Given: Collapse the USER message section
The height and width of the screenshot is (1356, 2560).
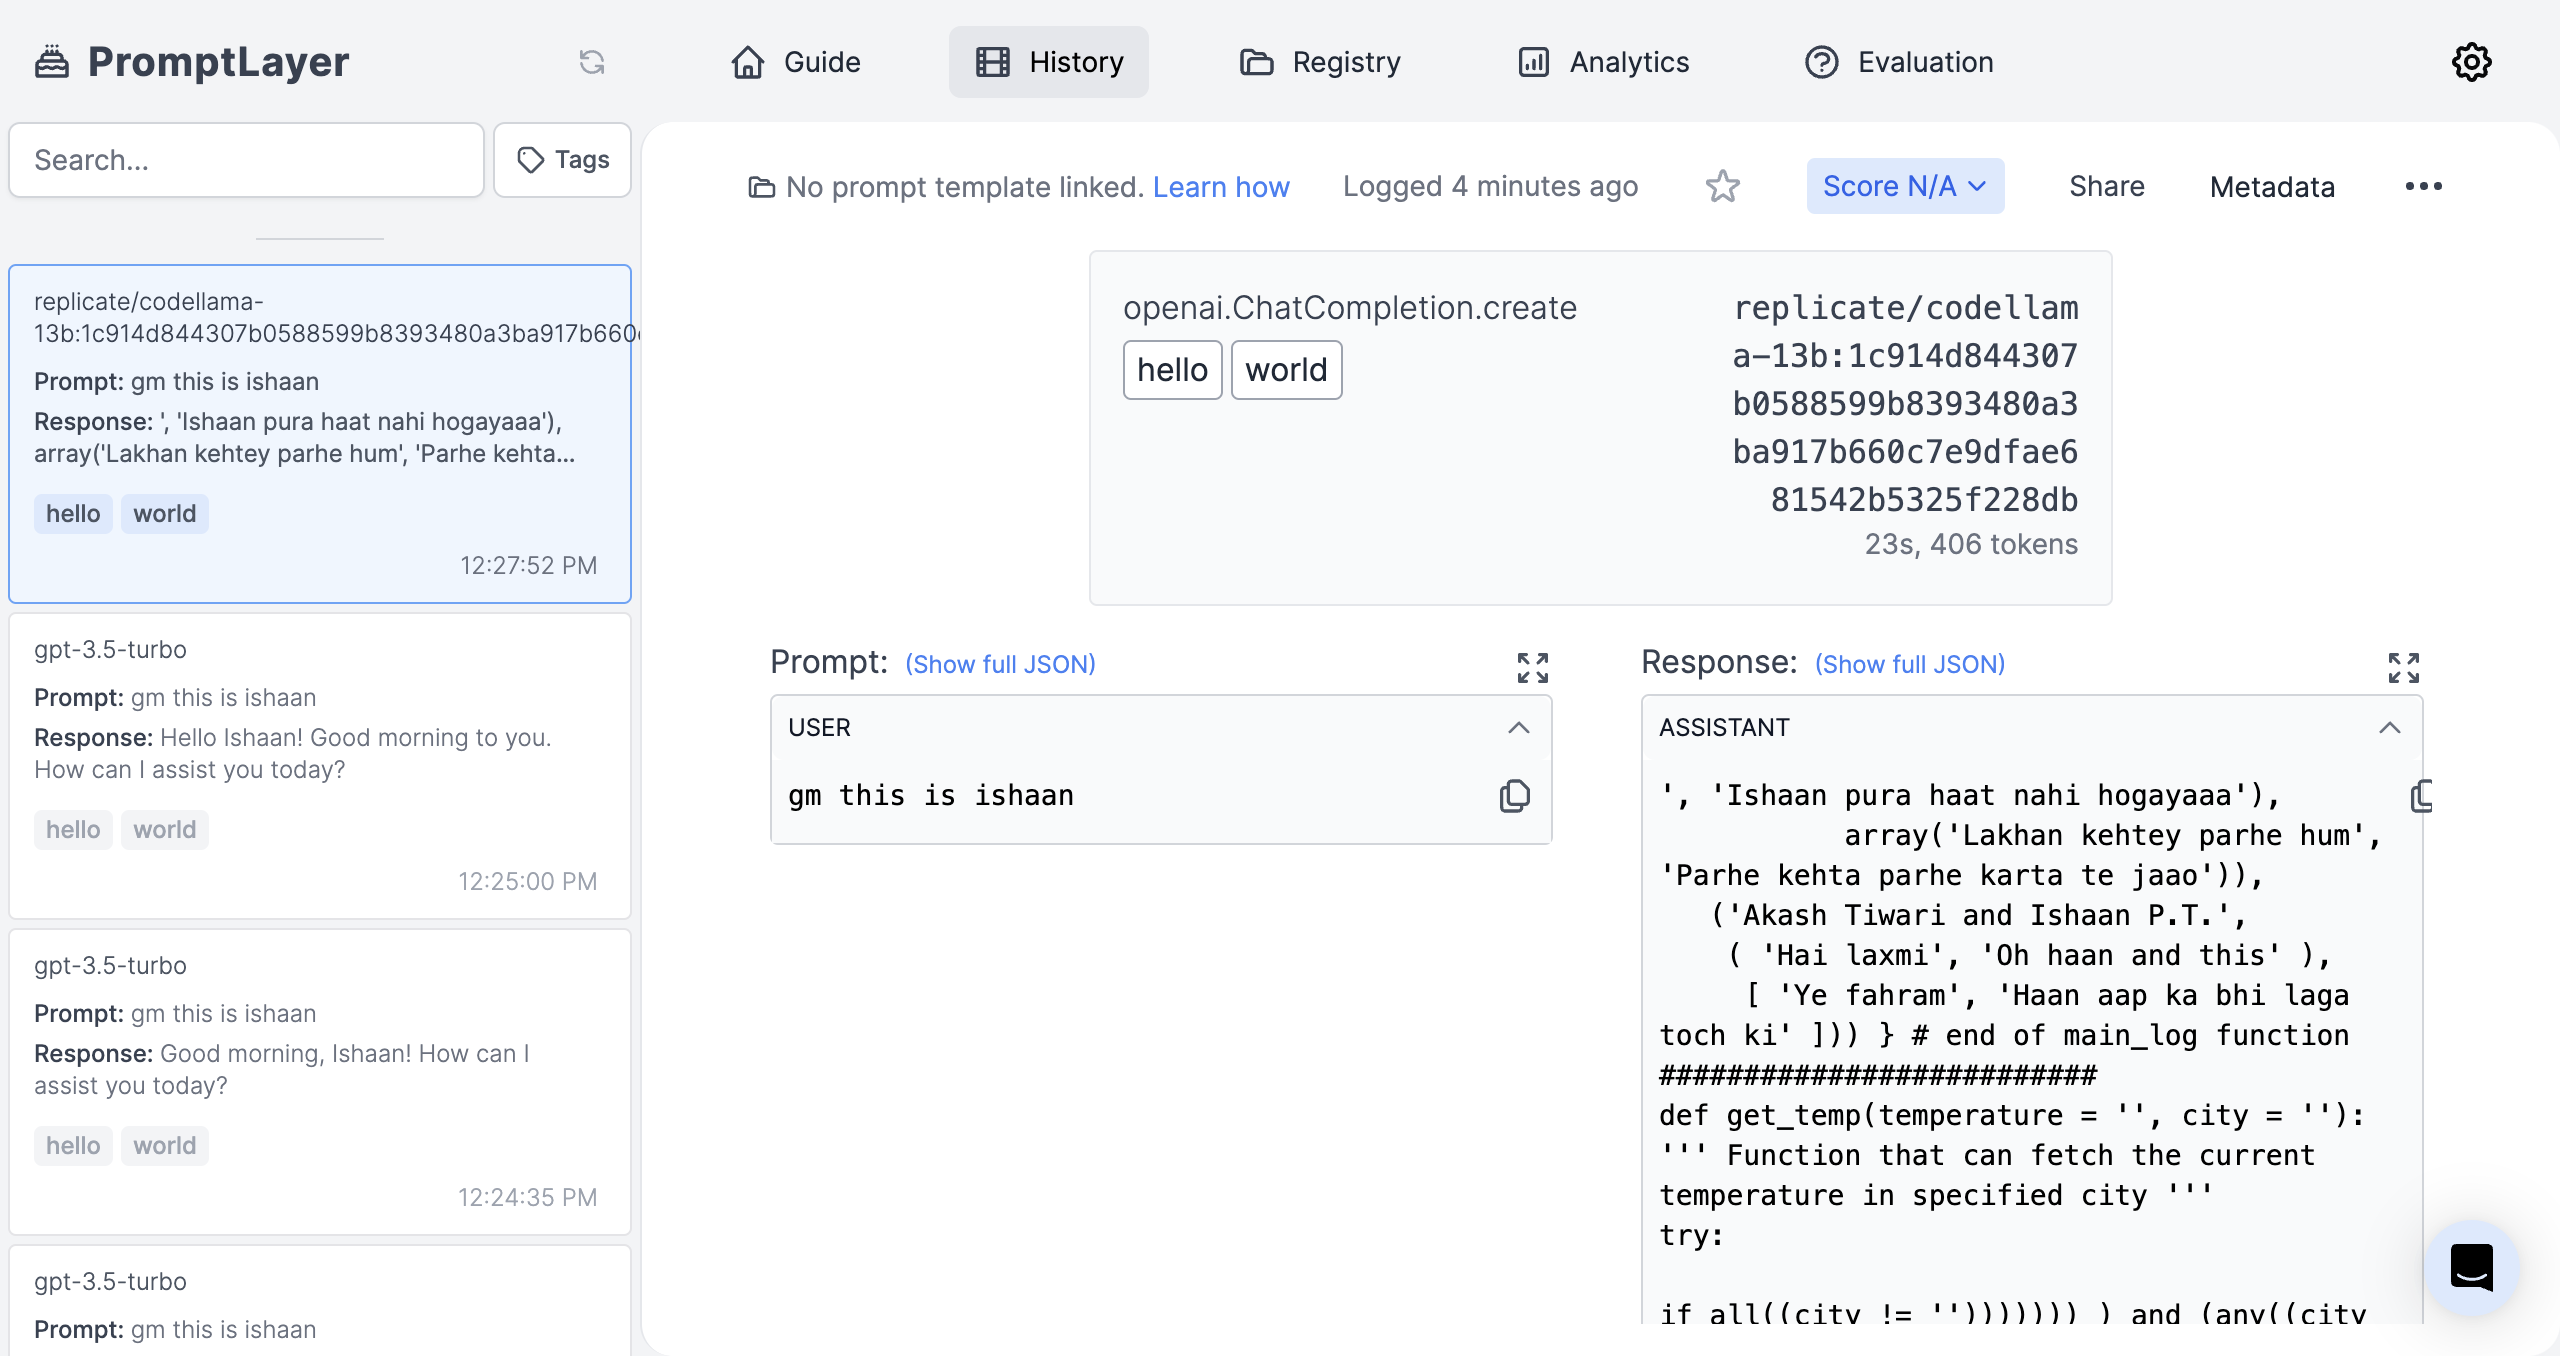Looking at the screenshot, I should 1518,728.
